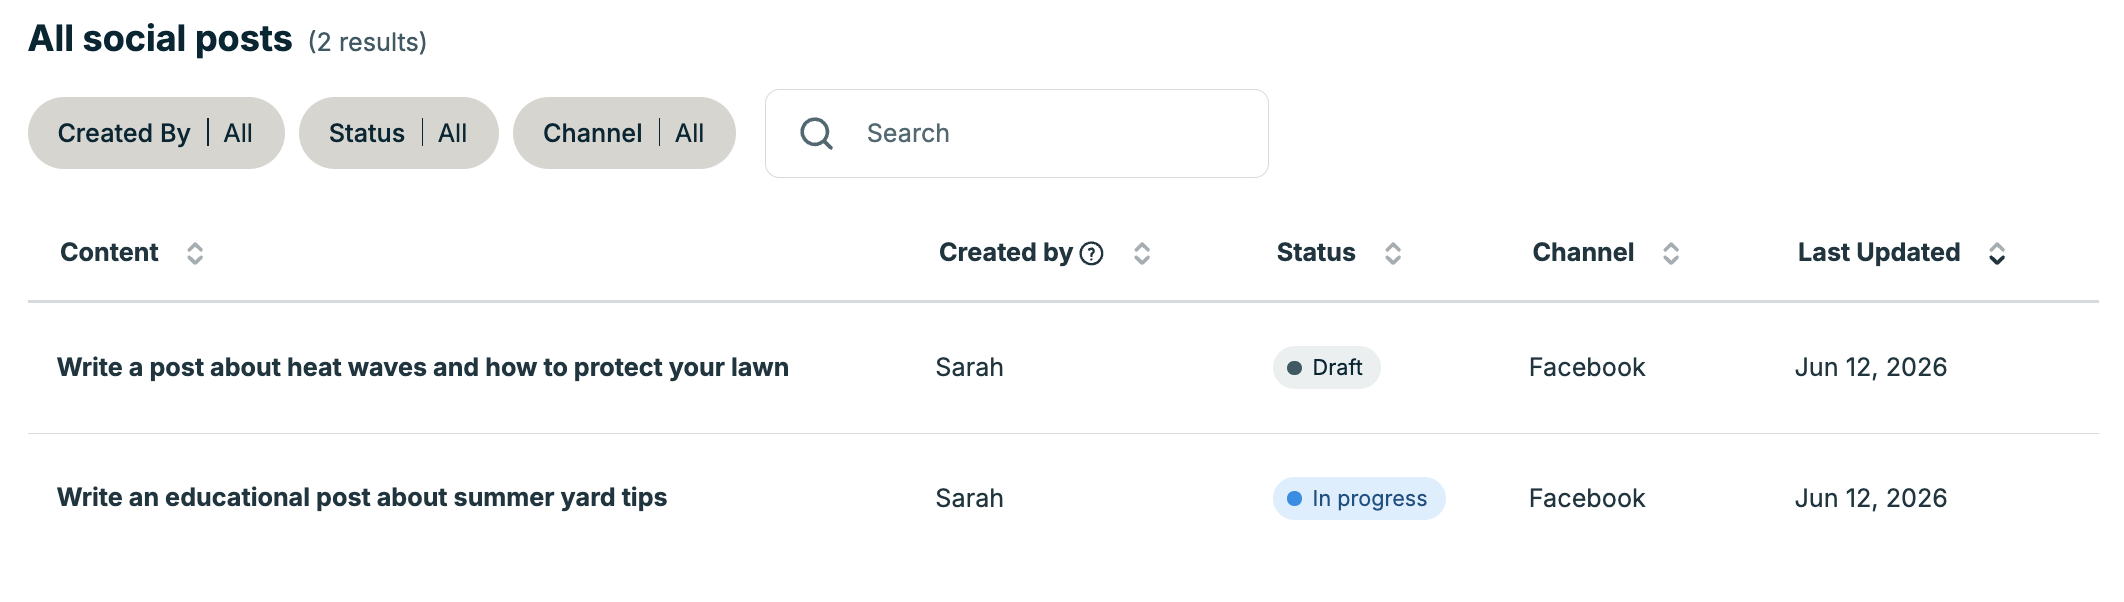Click the search magnifier icon
The image size is (2124, 602).
click(x=816, y=133)
